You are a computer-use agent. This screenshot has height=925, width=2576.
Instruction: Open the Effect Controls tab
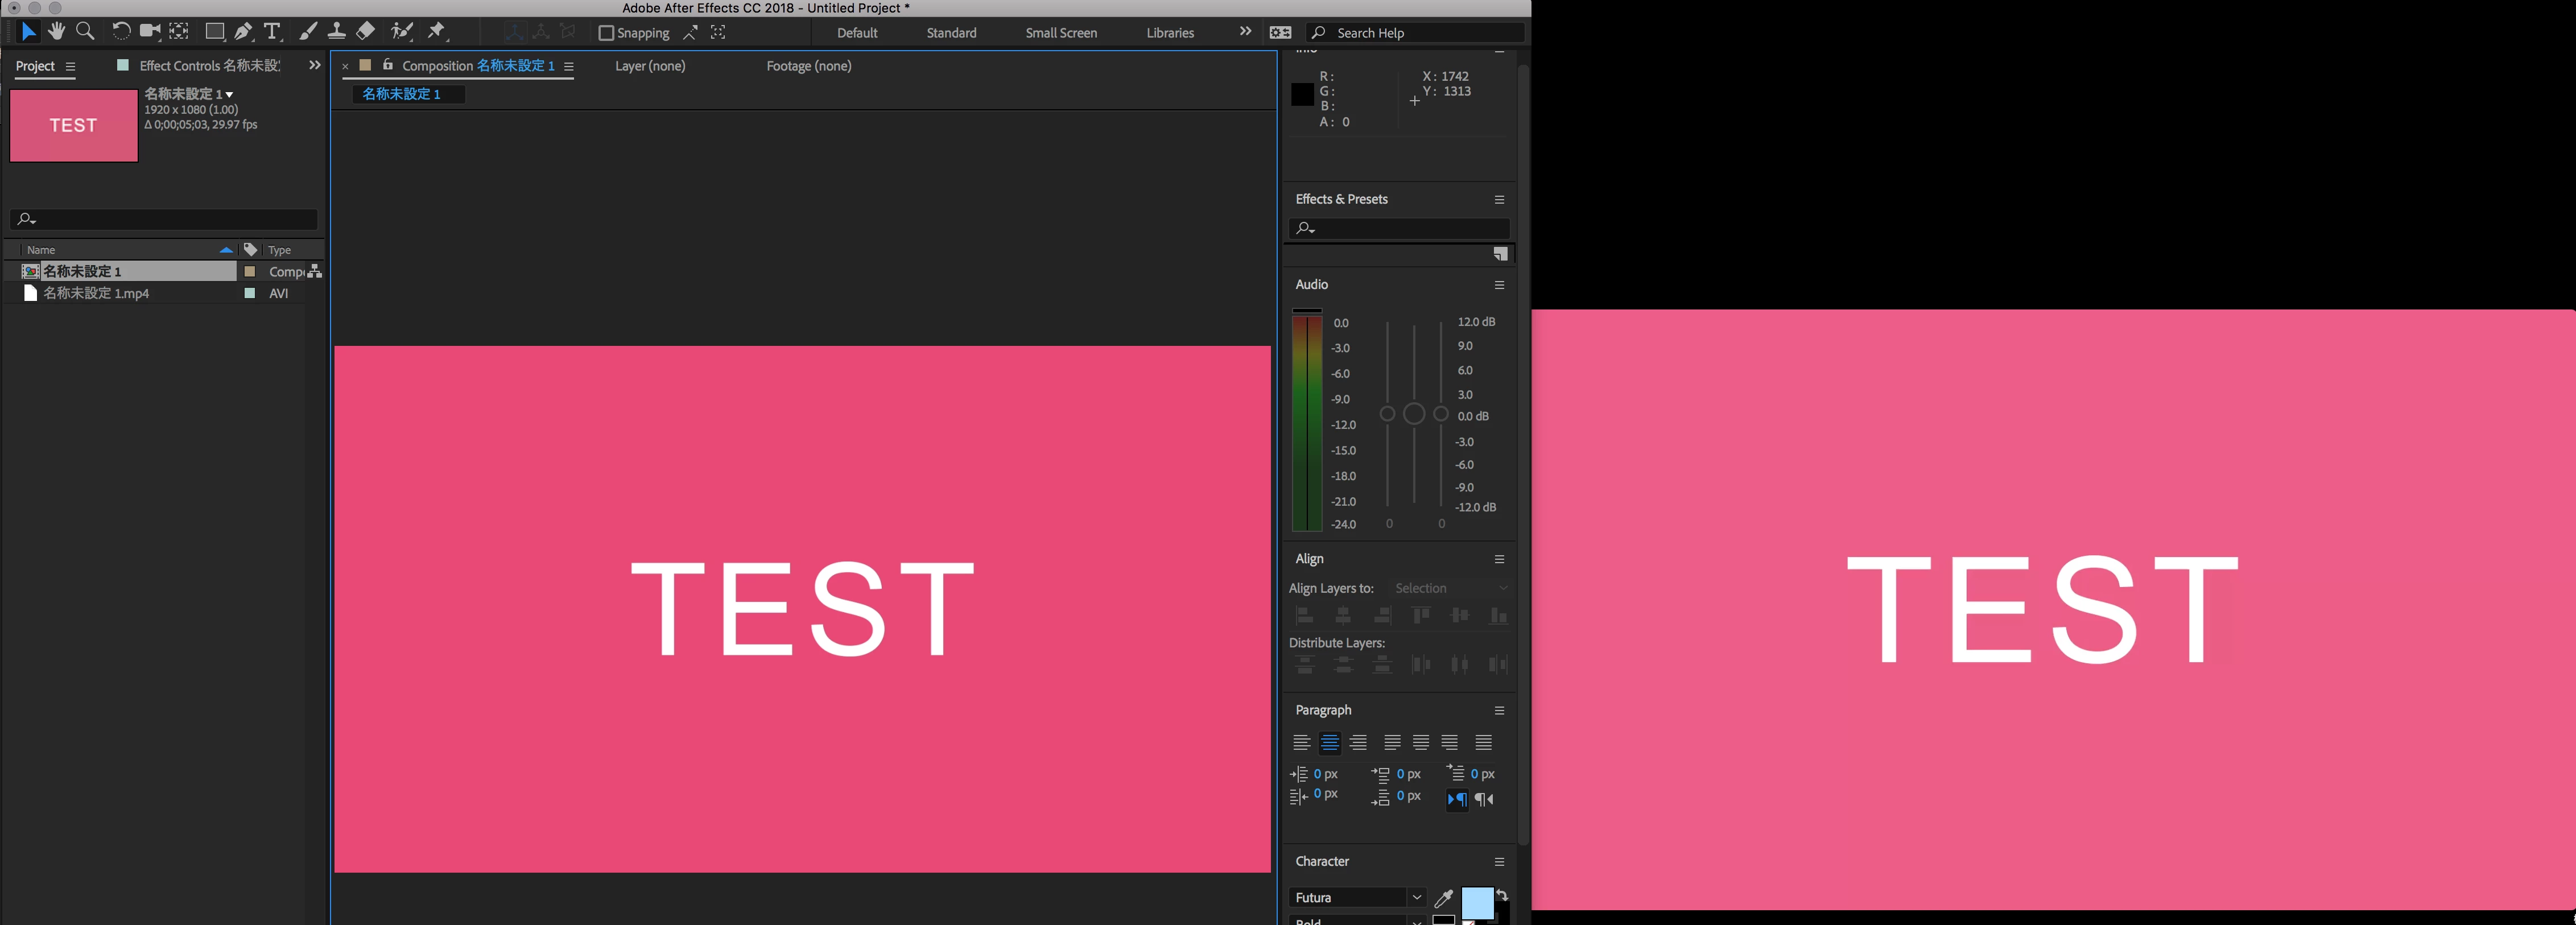pos(209,66)
